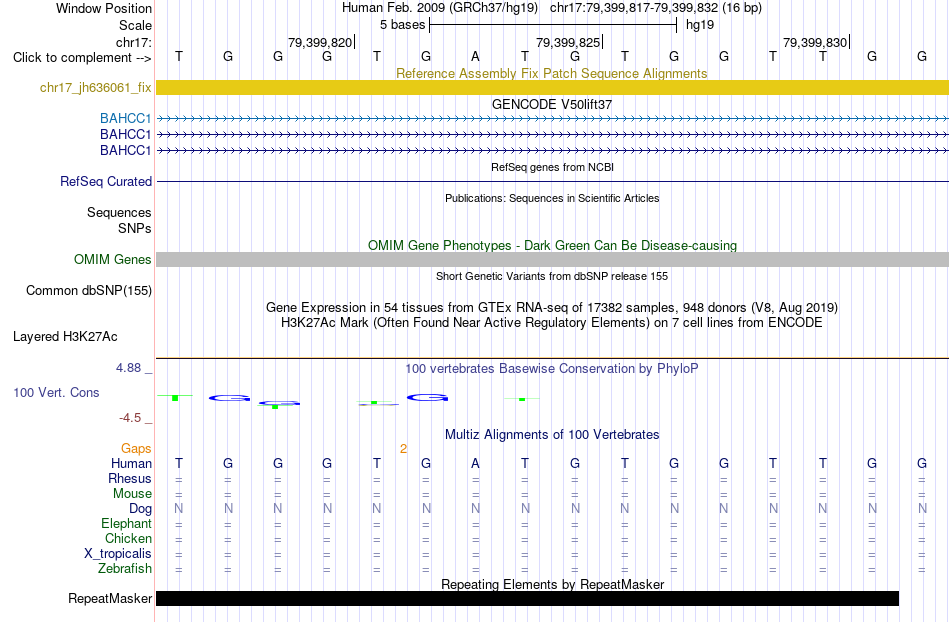Select the light-blue BAHCC1 gene label

[125, 118]
